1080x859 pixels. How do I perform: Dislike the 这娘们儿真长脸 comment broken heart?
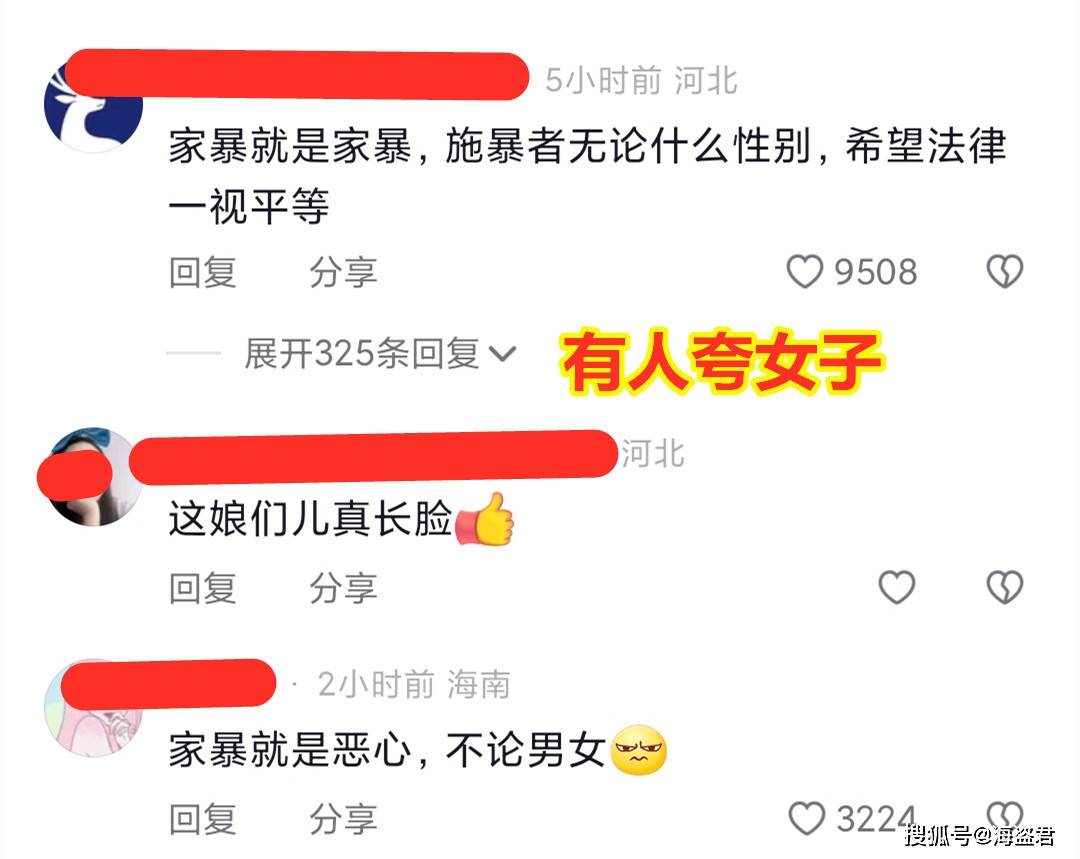[x=1005, y=588]
